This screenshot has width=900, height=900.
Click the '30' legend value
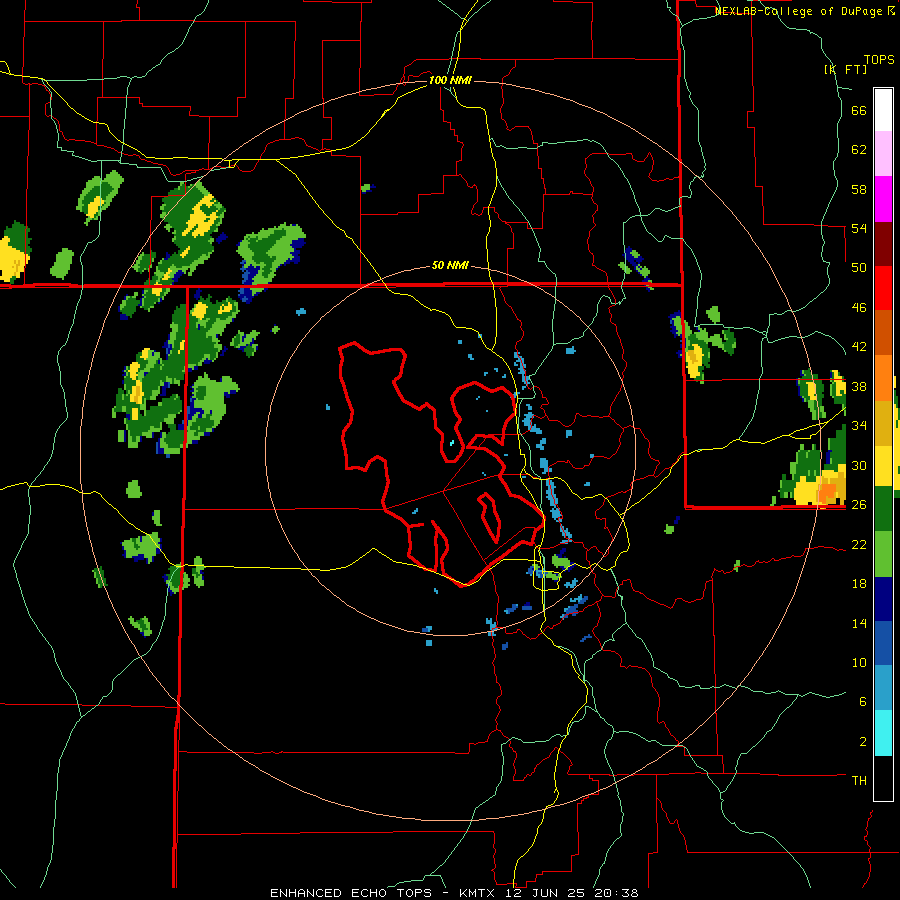point(859,465)
